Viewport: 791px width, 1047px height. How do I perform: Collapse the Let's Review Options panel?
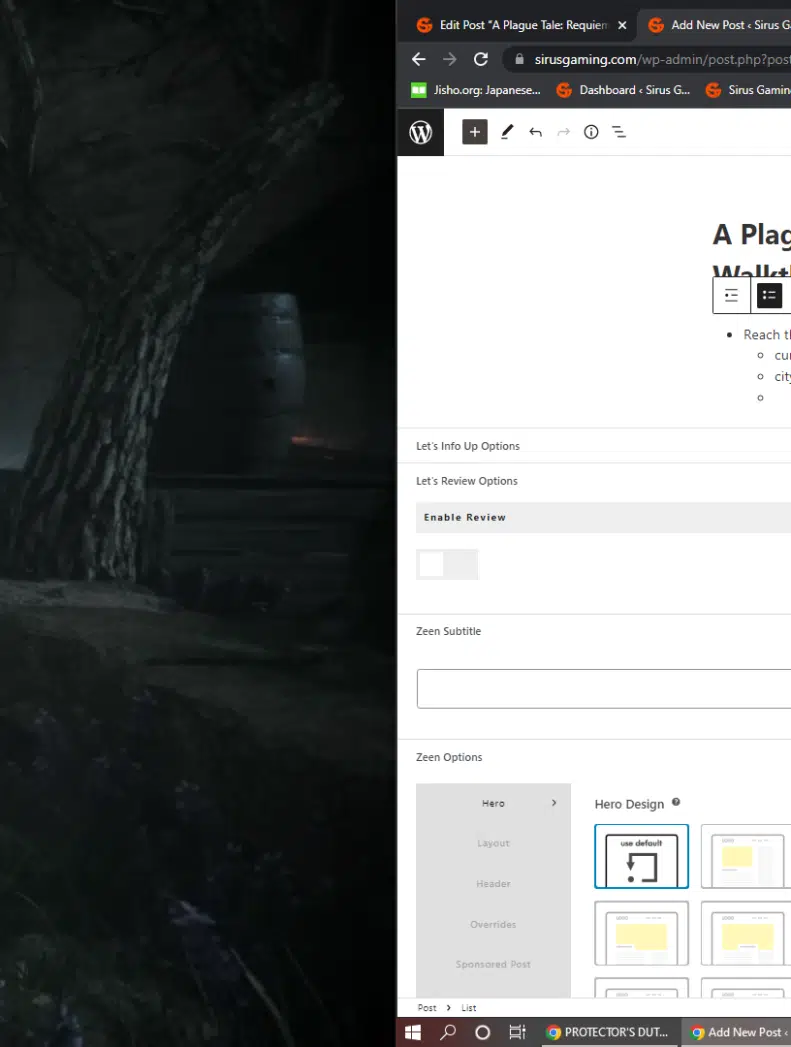[466, 481]
